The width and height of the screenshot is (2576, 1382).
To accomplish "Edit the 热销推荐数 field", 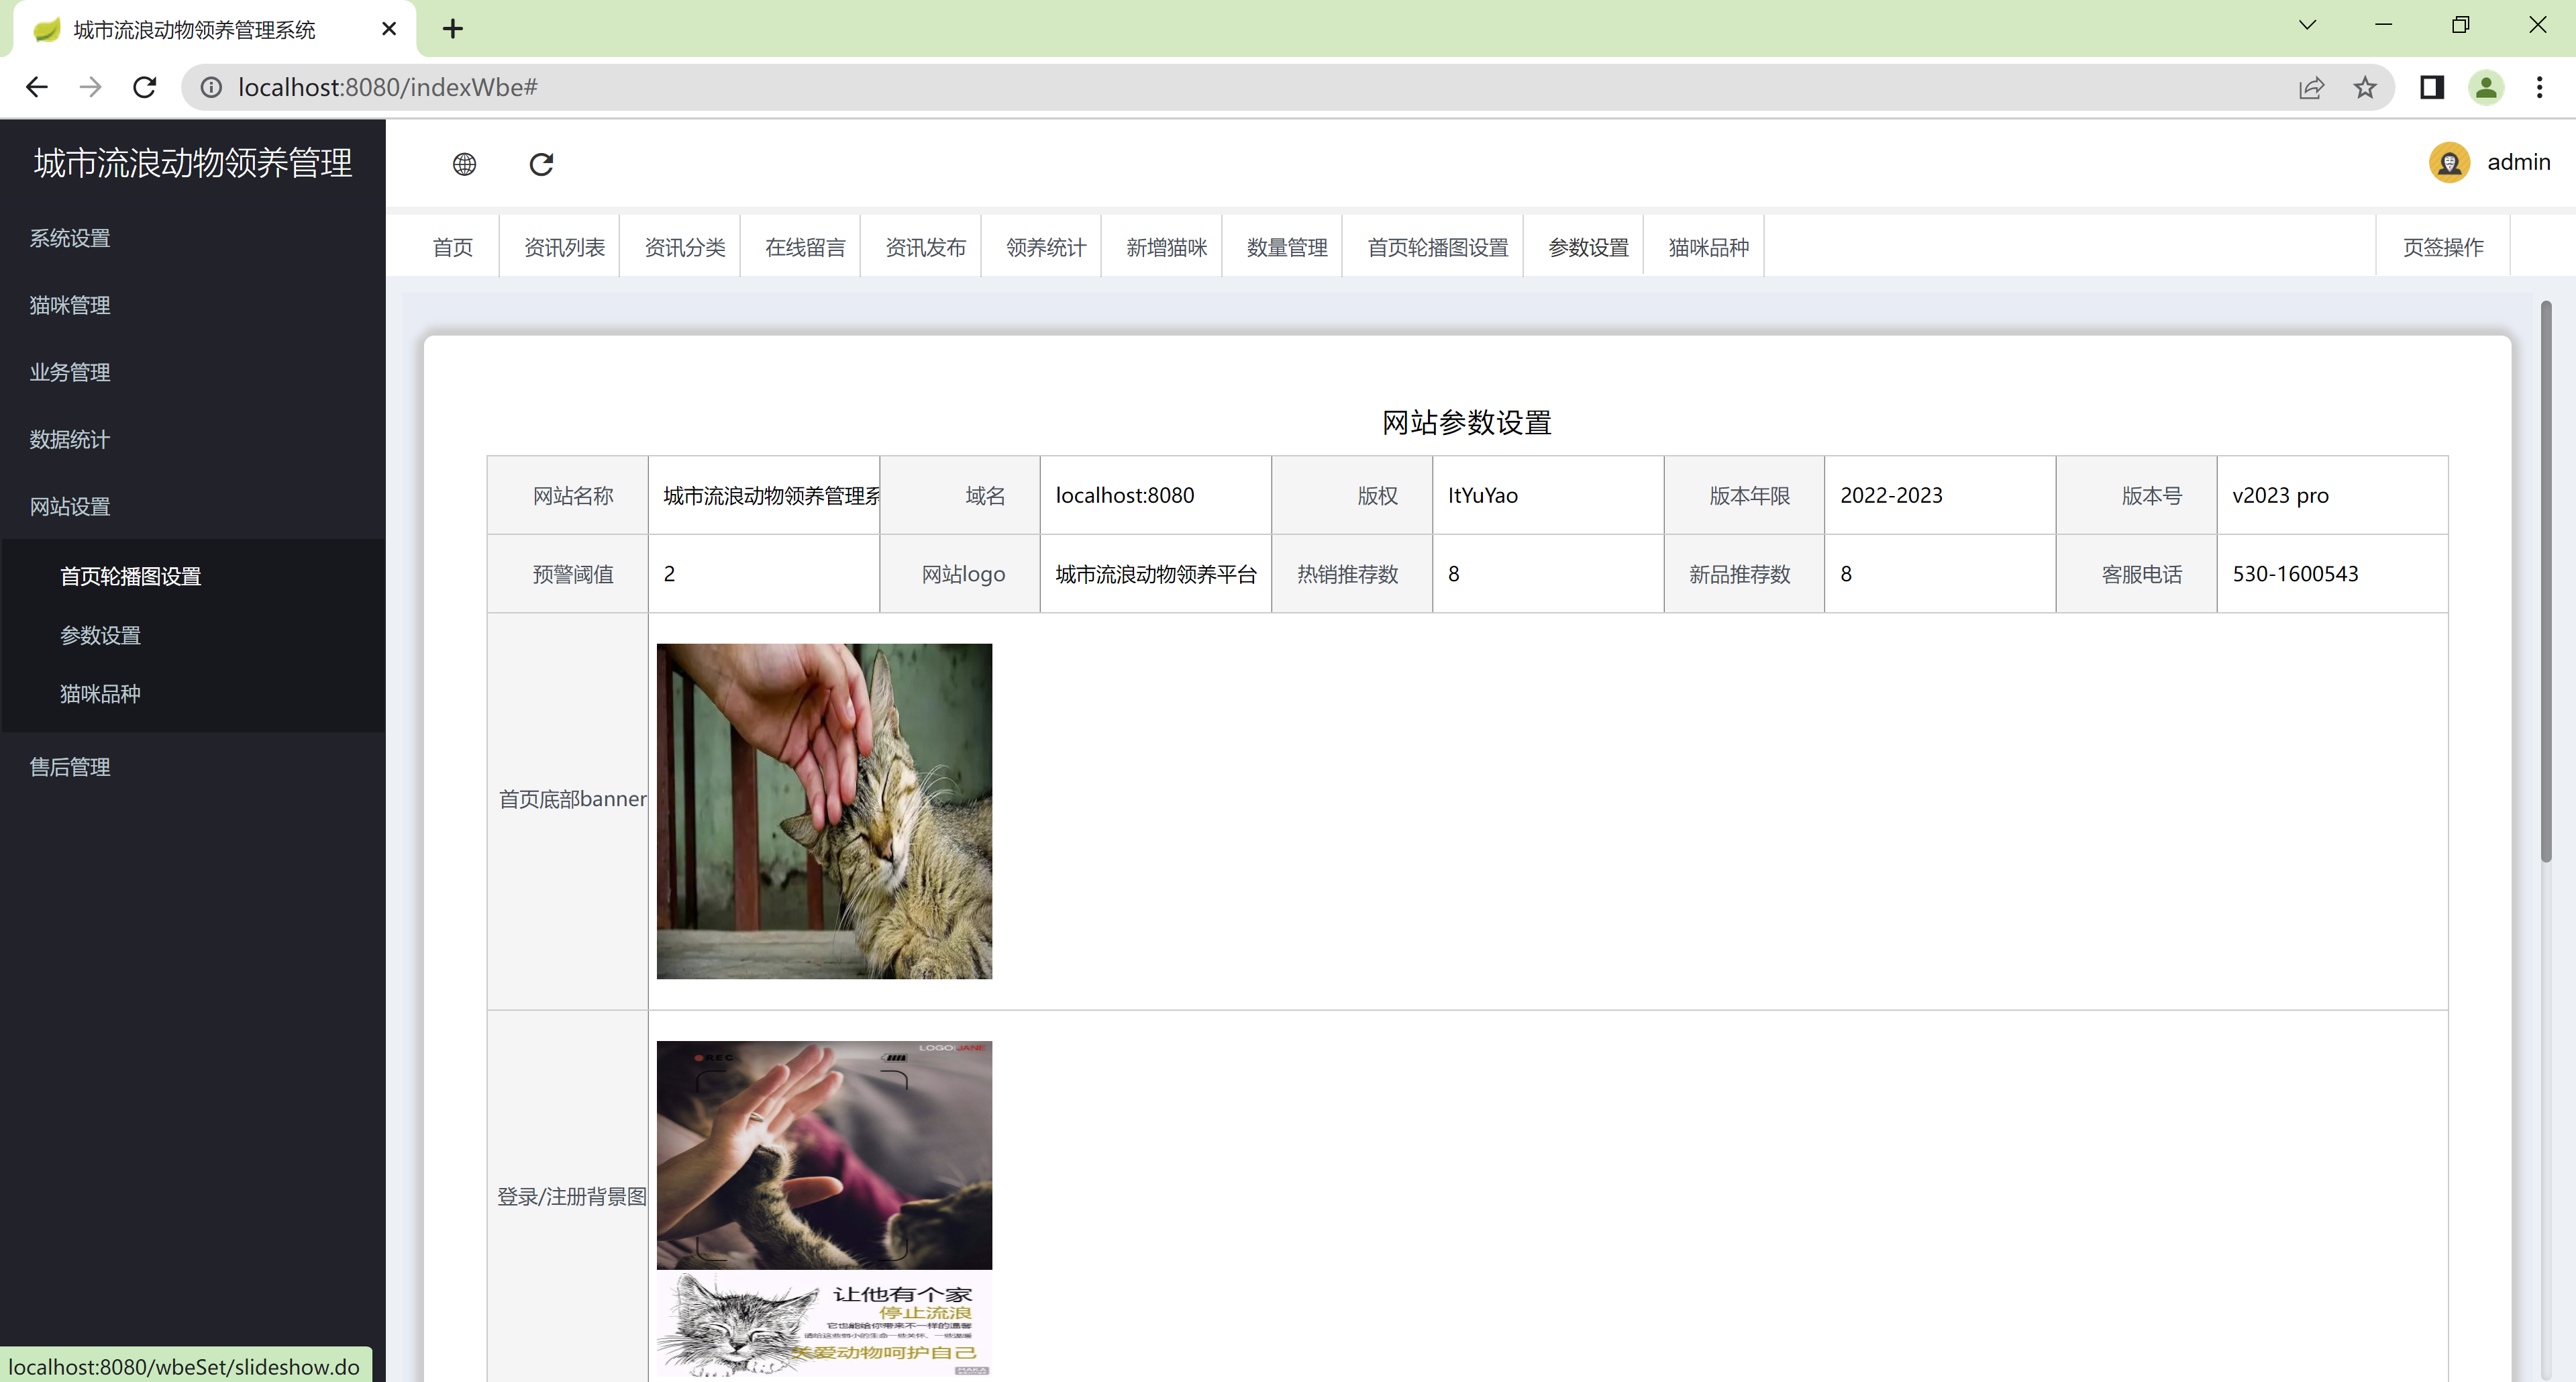I will point(1548,574).
